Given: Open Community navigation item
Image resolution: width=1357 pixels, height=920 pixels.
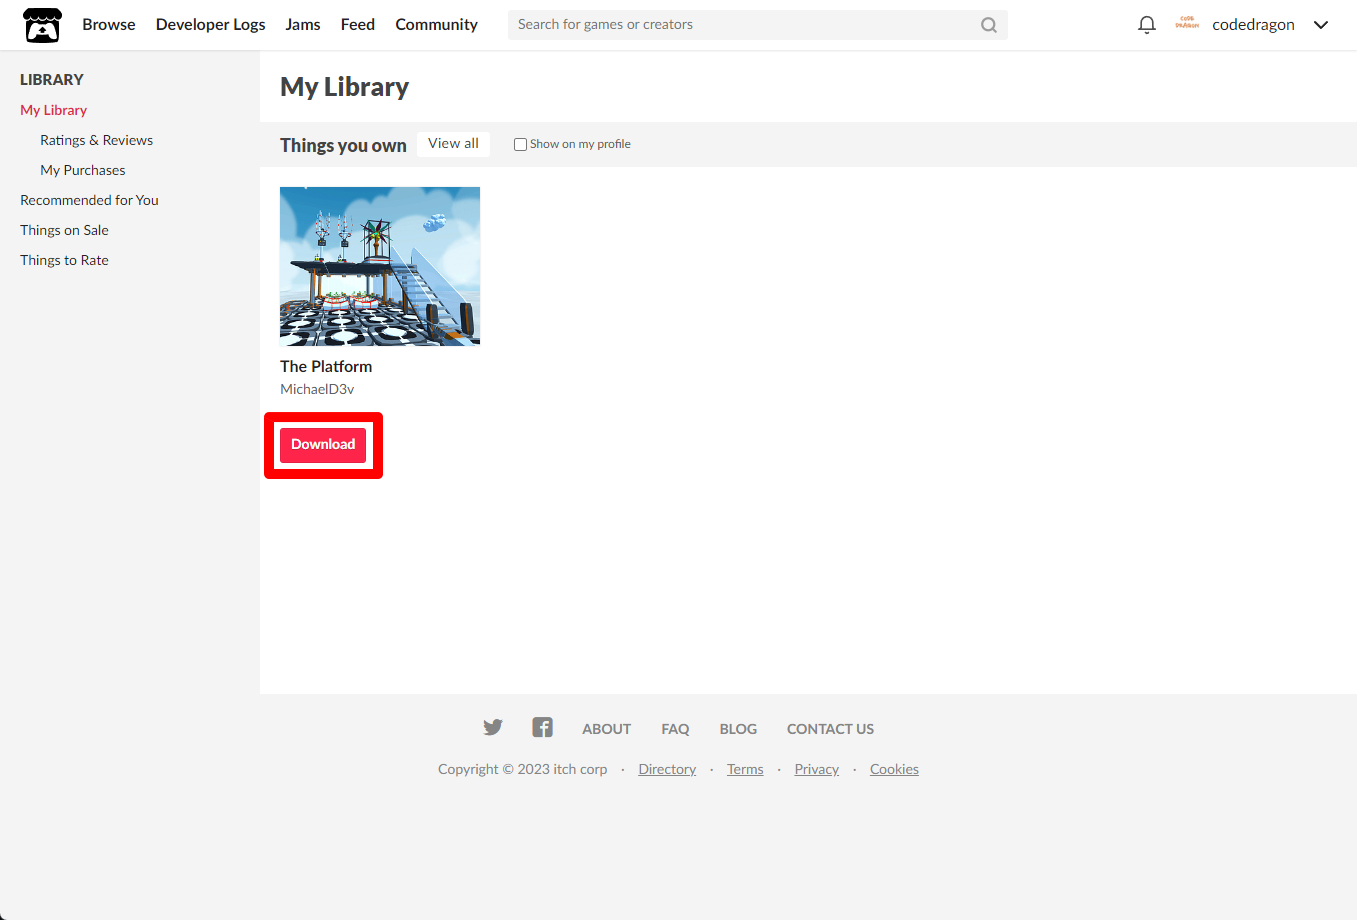Looking at the screenshot, I should click(x=437, y=24).
